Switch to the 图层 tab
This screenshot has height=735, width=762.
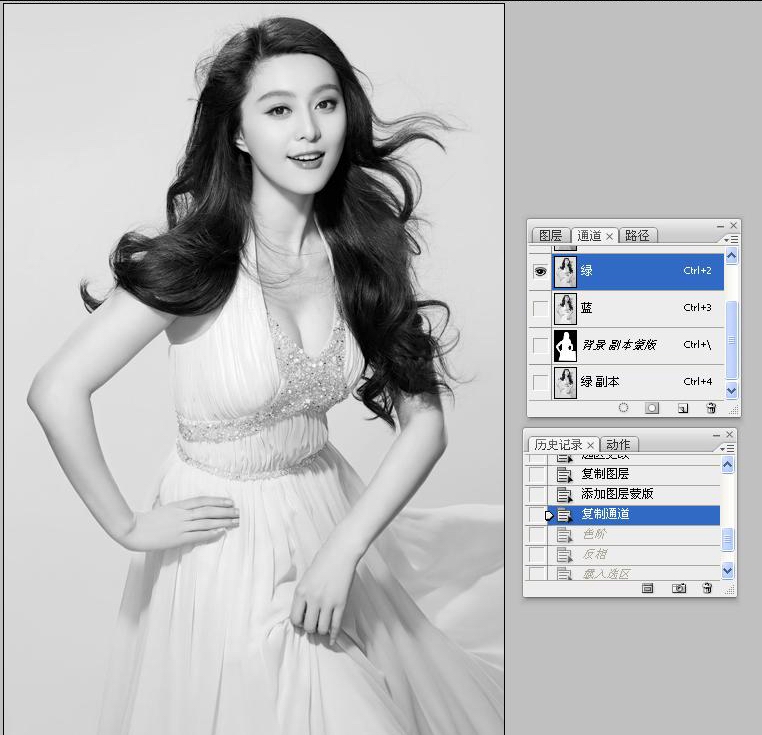[550, 236]
